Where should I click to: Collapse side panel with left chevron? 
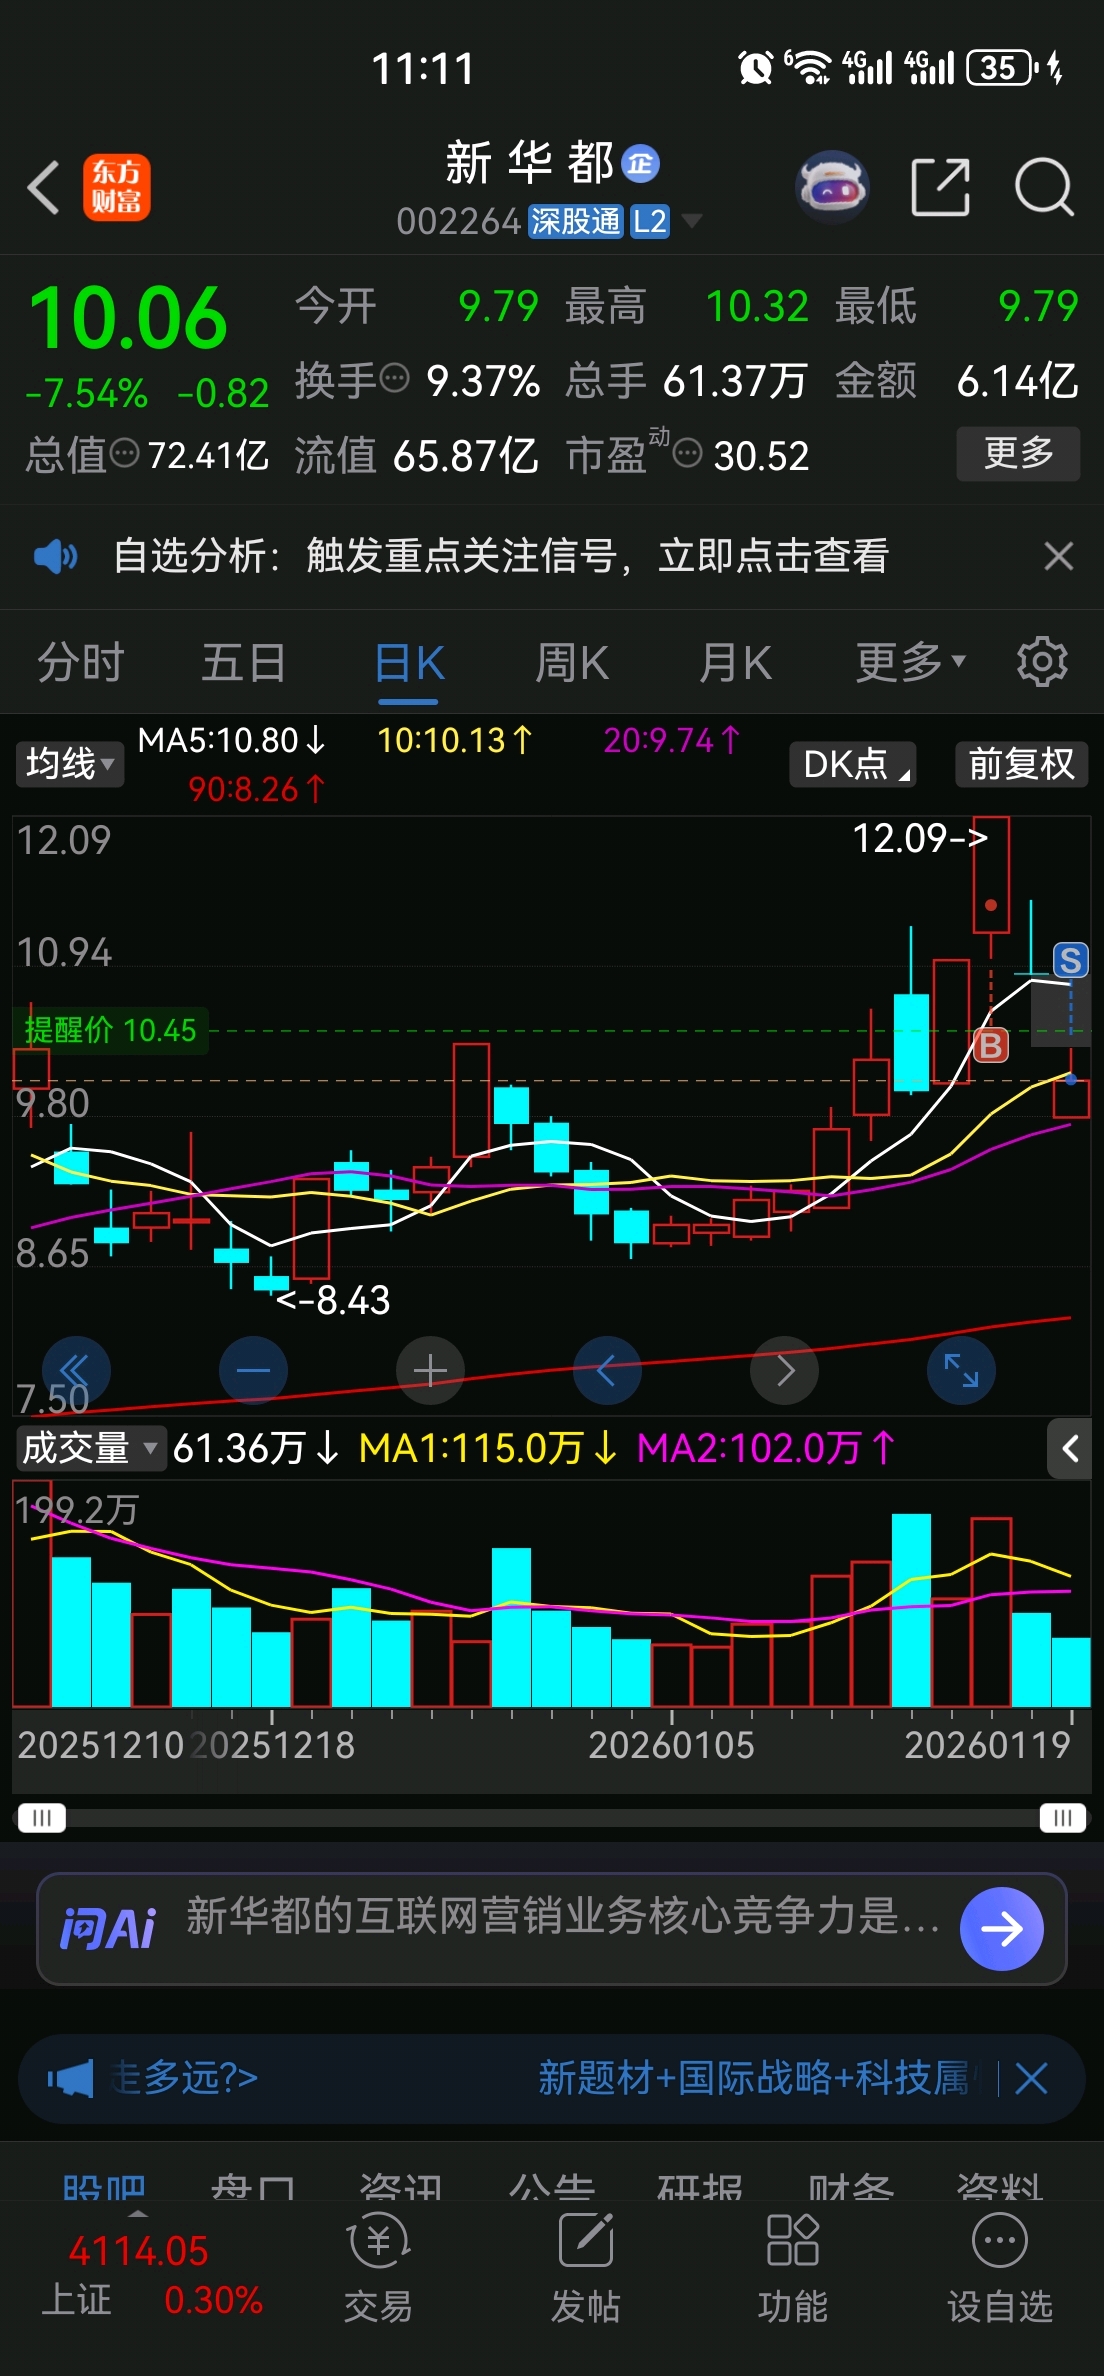pos(1070,1448)
